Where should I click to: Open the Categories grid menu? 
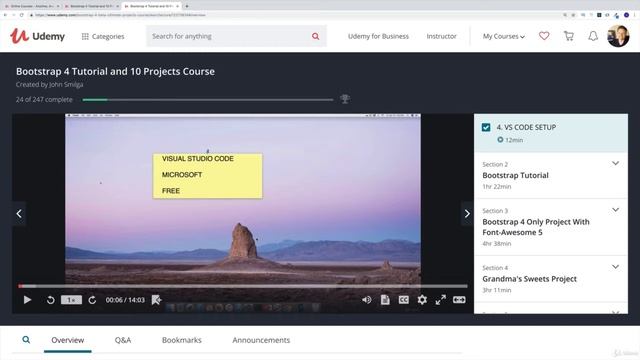click(103, 36)
